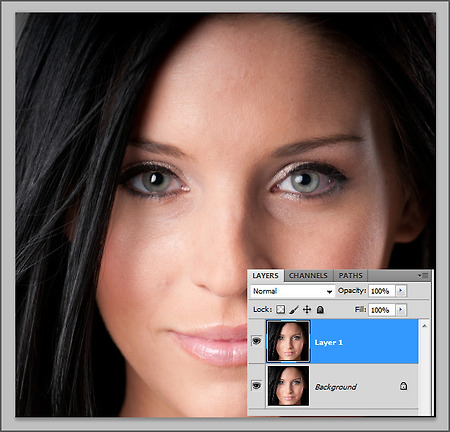Toggle lock image pixels brush icon
Screen dimensions: 450x432
tap(294, 310)
